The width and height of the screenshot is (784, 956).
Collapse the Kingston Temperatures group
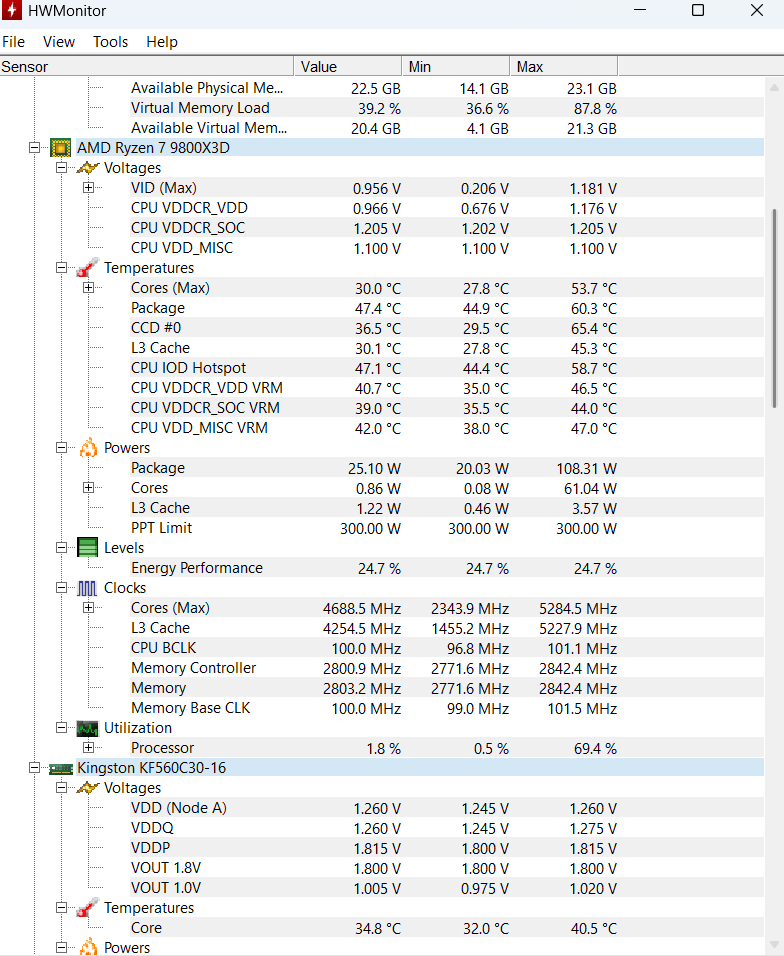tap(62, 908)
